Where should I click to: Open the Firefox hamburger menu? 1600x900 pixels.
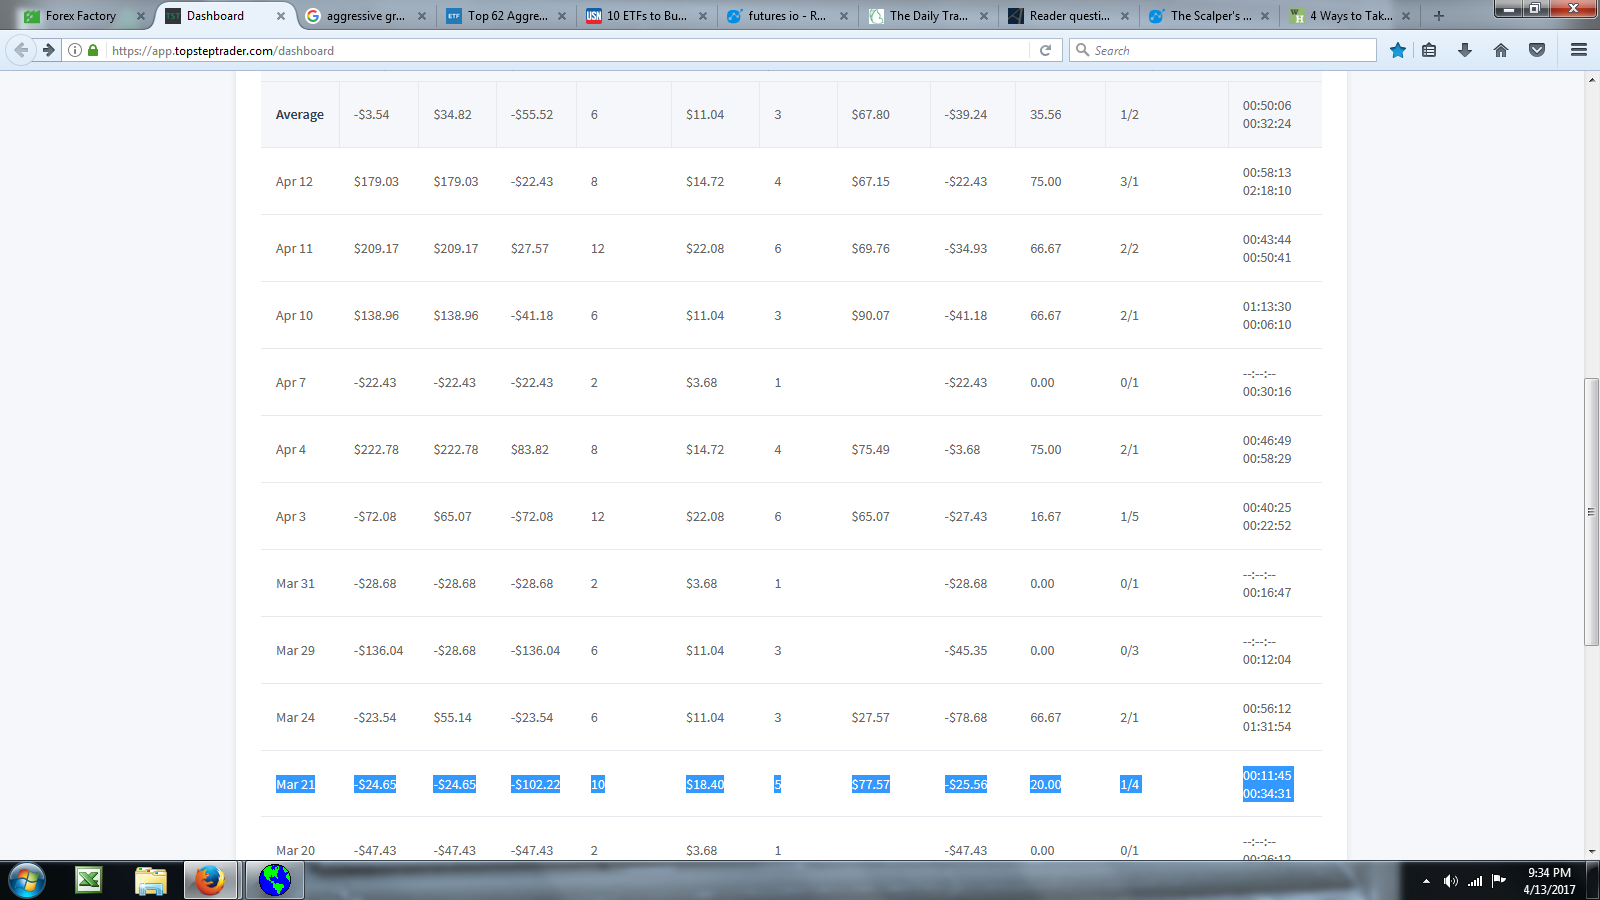coord(1579,50)
